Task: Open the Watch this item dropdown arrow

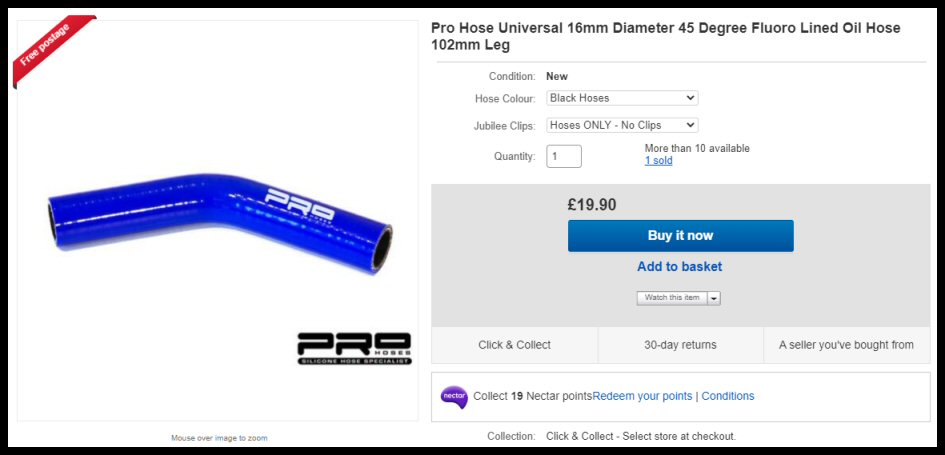Action: click(714, 298)
